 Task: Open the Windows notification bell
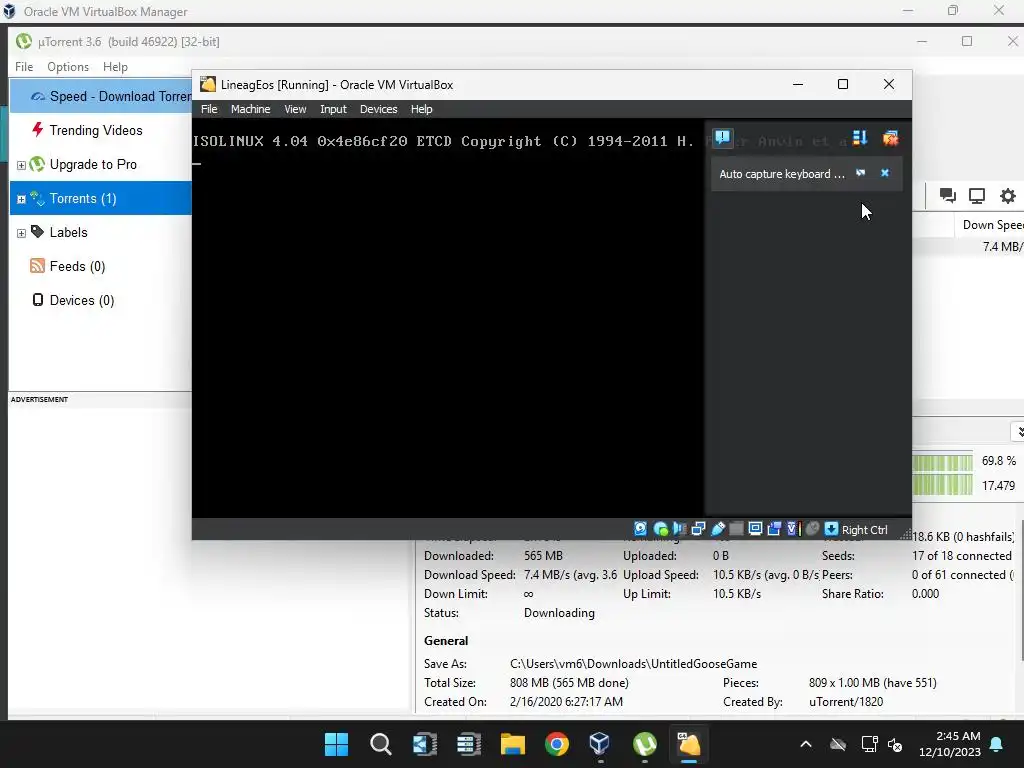(x=997, y=744)
